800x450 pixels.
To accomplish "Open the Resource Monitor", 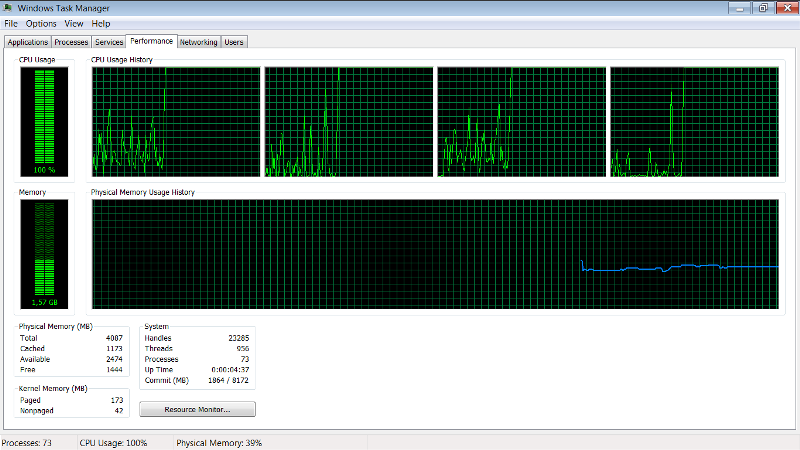I will pos(197,409).
